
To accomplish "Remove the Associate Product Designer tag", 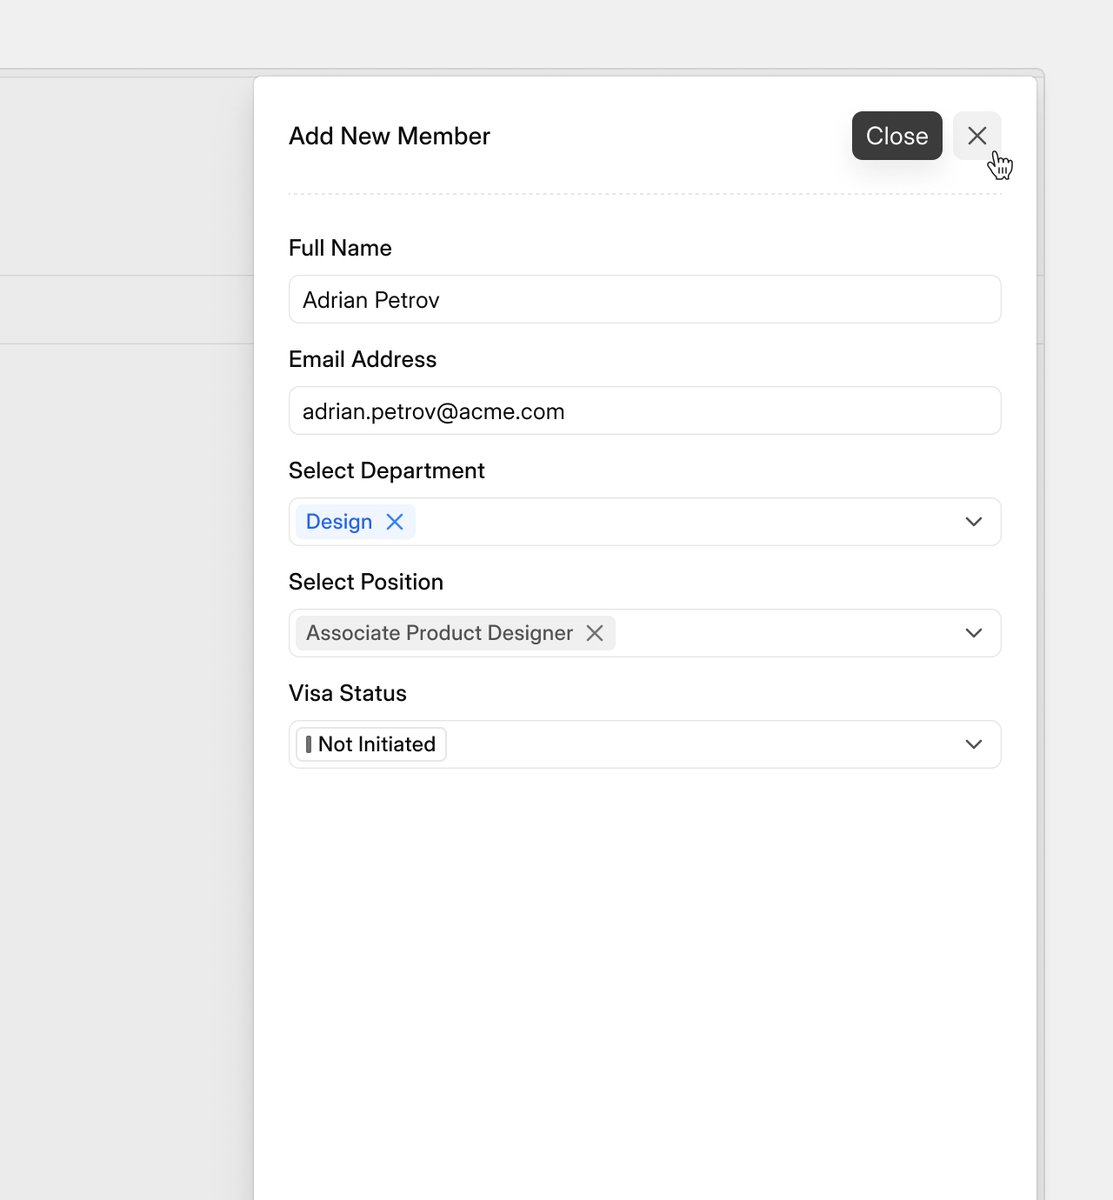I will (x=595, y=633).
